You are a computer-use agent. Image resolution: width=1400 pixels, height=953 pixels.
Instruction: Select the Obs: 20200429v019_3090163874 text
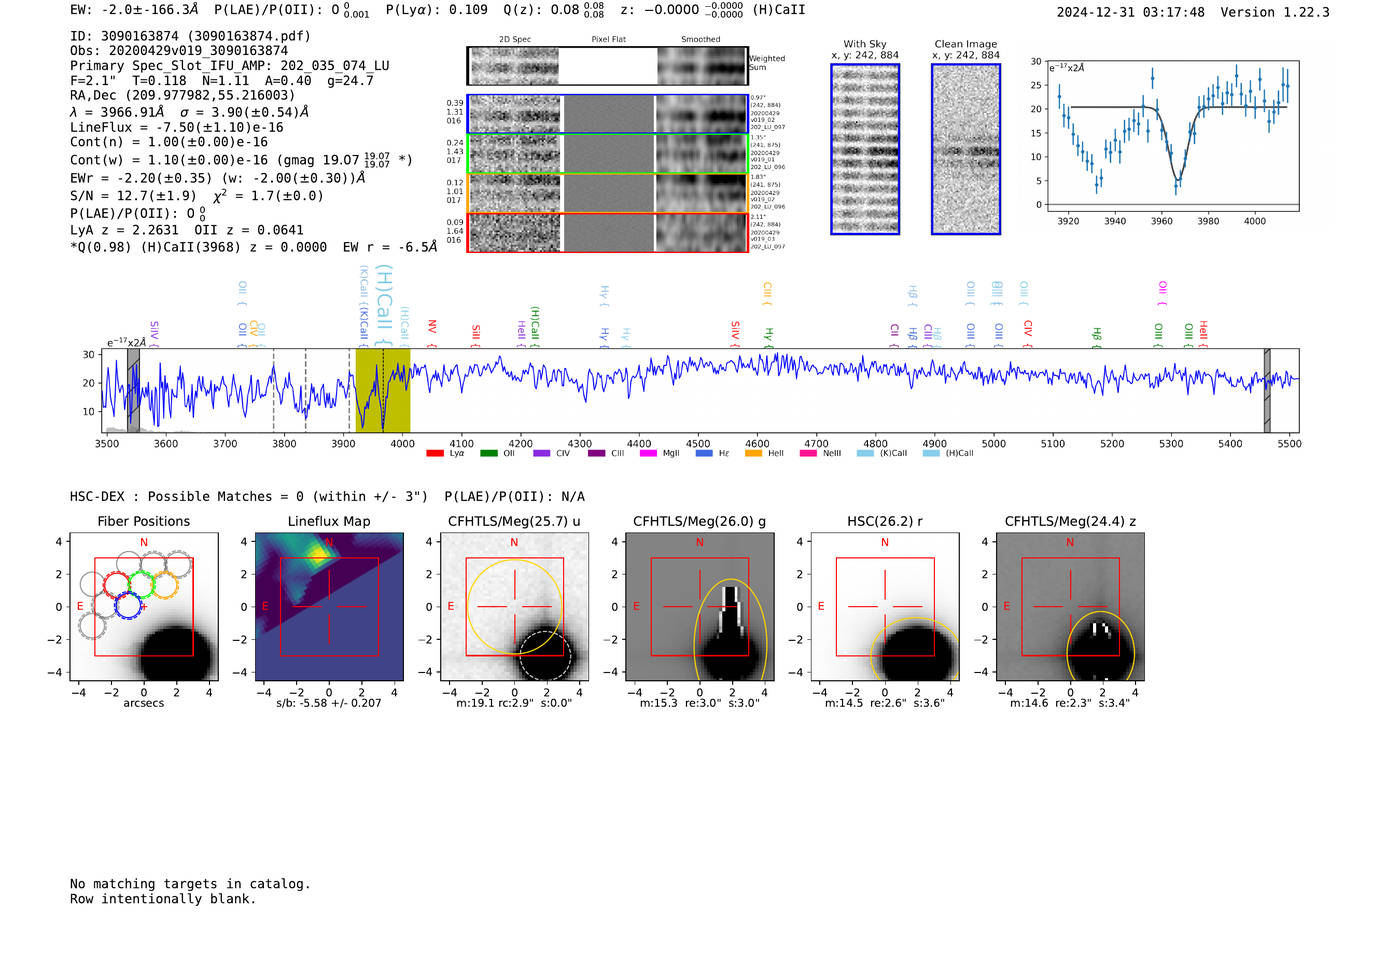[x=179, y=51]
